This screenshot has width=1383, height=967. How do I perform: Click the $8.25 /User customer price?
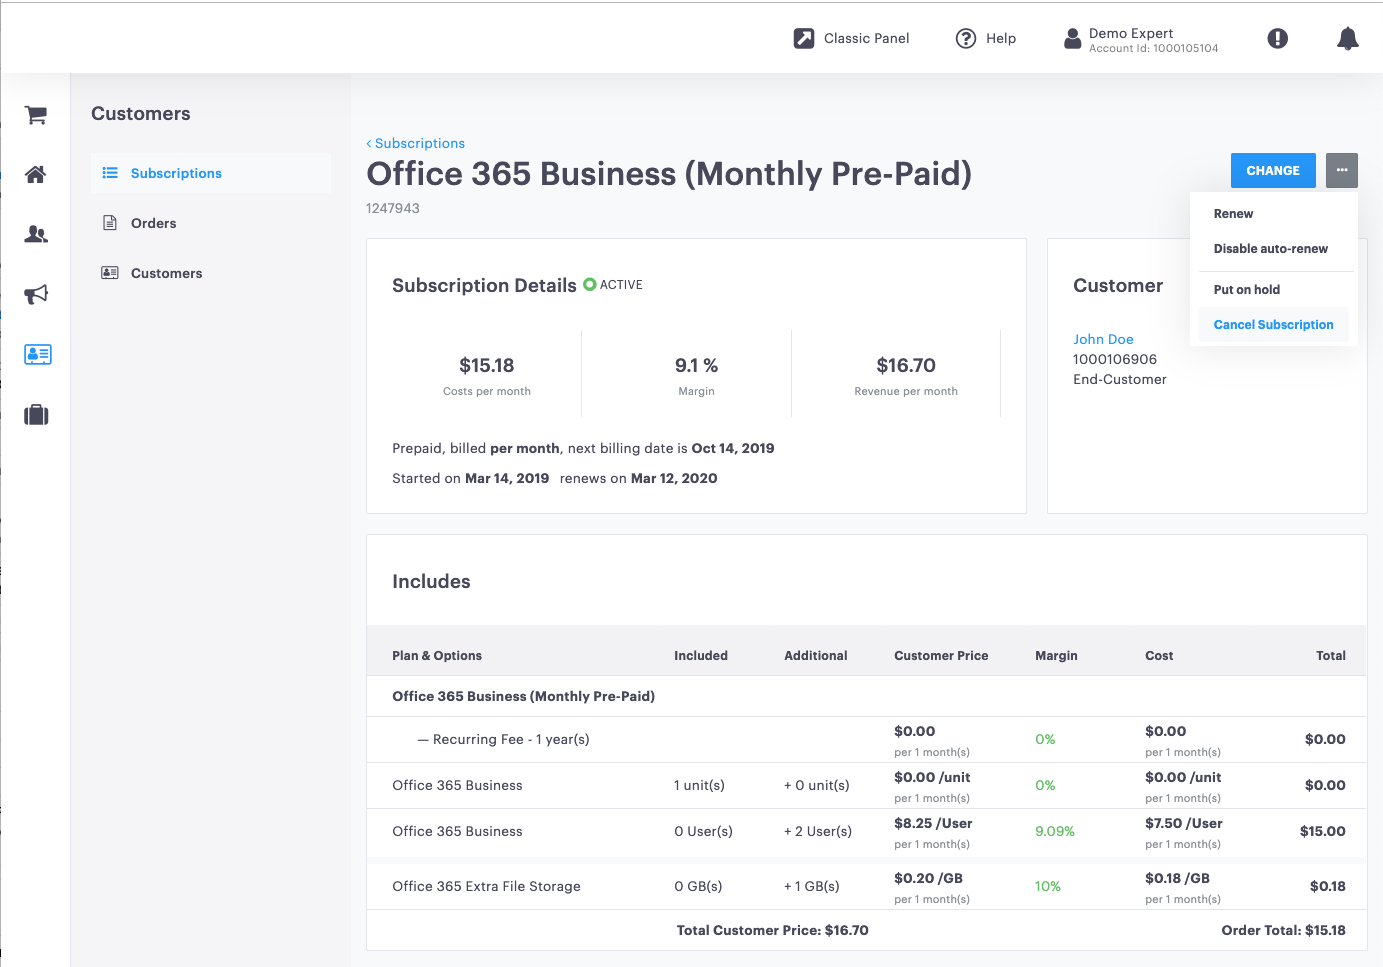(x=933, y=823)
